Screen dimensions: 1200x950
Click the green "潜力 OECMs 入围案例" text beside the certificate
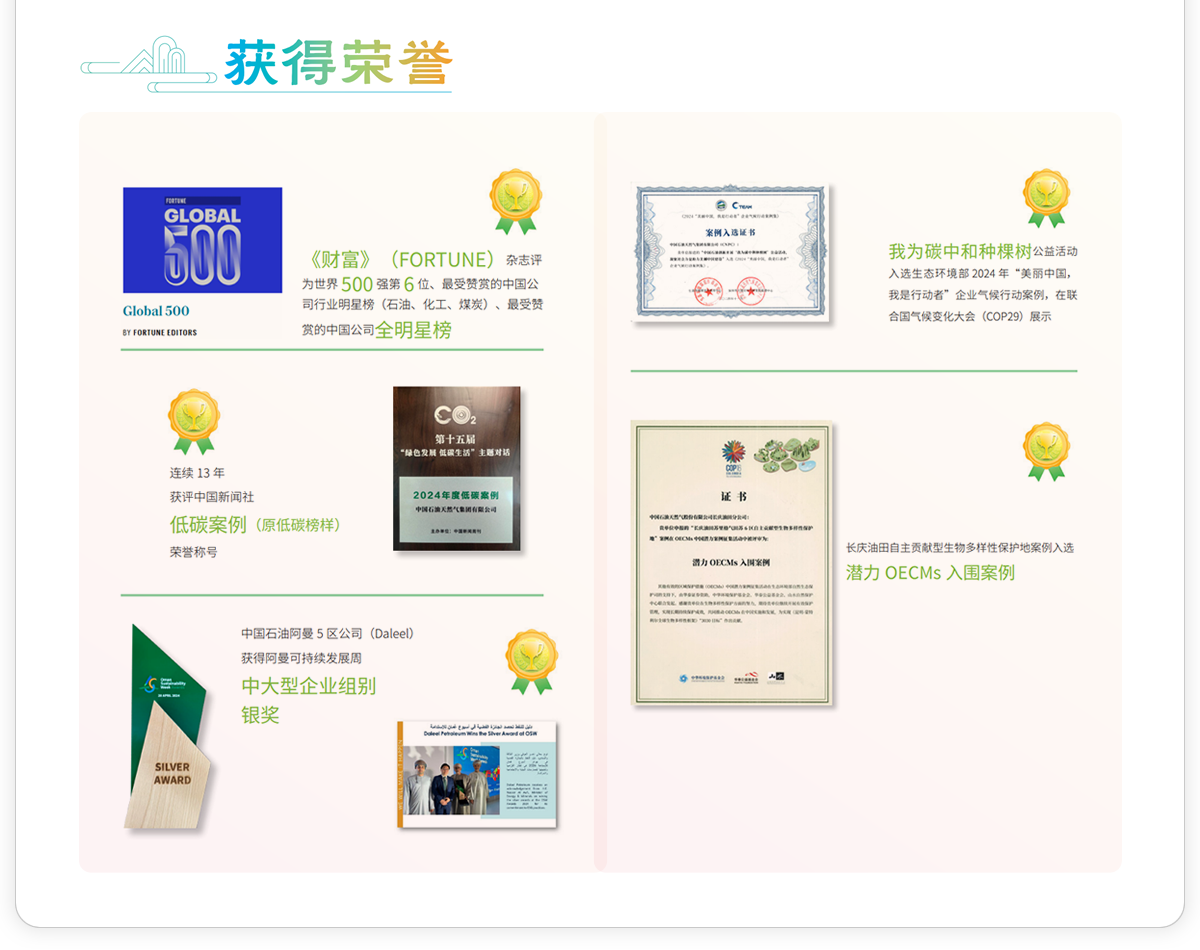pos(930,573)
